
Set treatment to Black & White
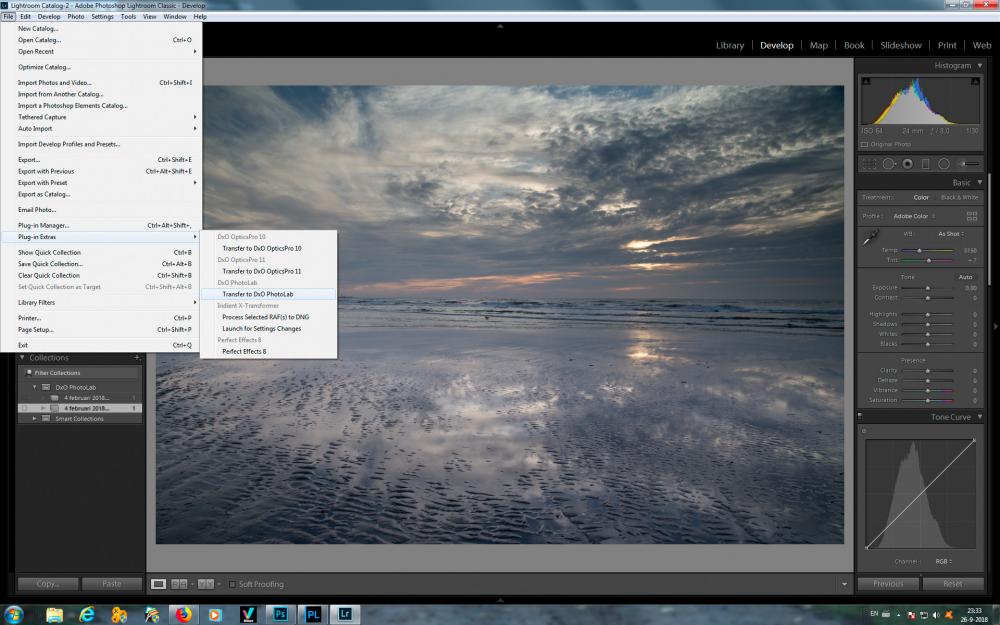point(959,198)
